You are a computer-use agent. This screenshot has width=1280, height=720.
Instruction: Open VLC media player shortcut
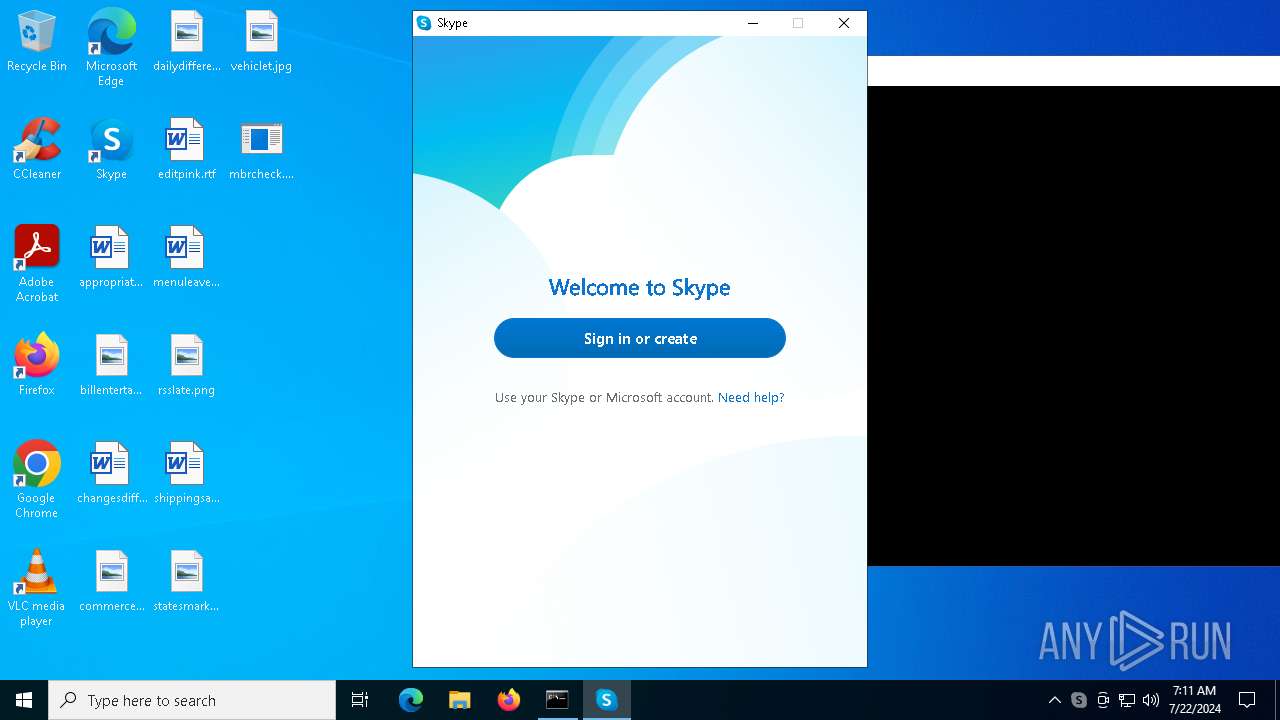37,587
